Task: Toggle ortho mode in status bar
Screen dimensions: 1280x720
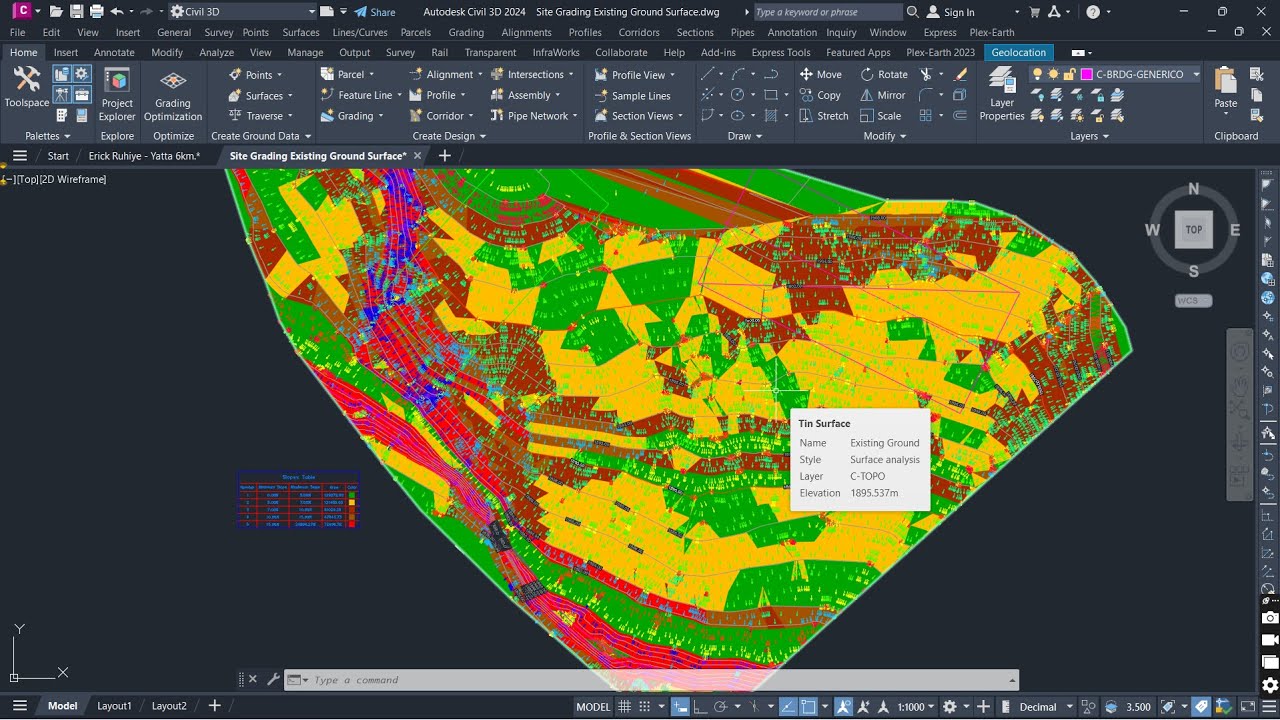Action: [700, 707]
